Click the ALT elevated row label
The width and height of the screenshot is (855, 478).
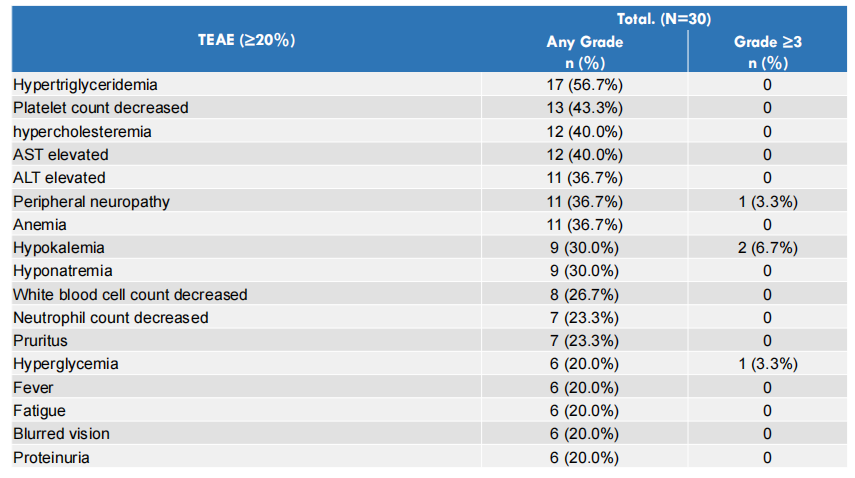59,178
